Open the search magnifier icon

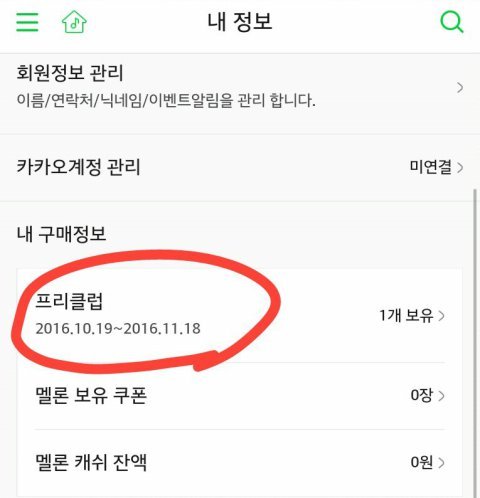point(452,22)
